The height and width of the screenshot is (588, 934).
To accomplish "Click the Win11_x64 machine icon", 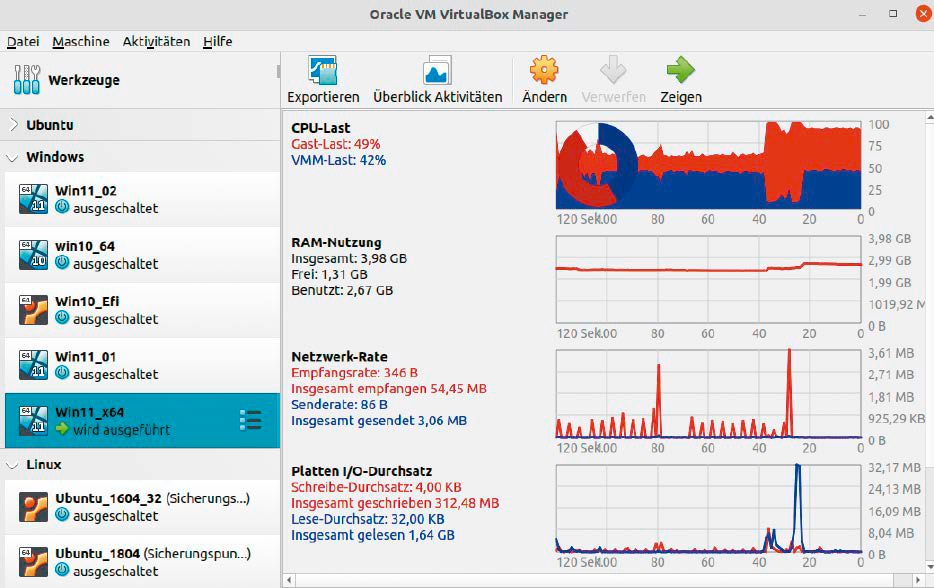I will [x=33, y=421].
